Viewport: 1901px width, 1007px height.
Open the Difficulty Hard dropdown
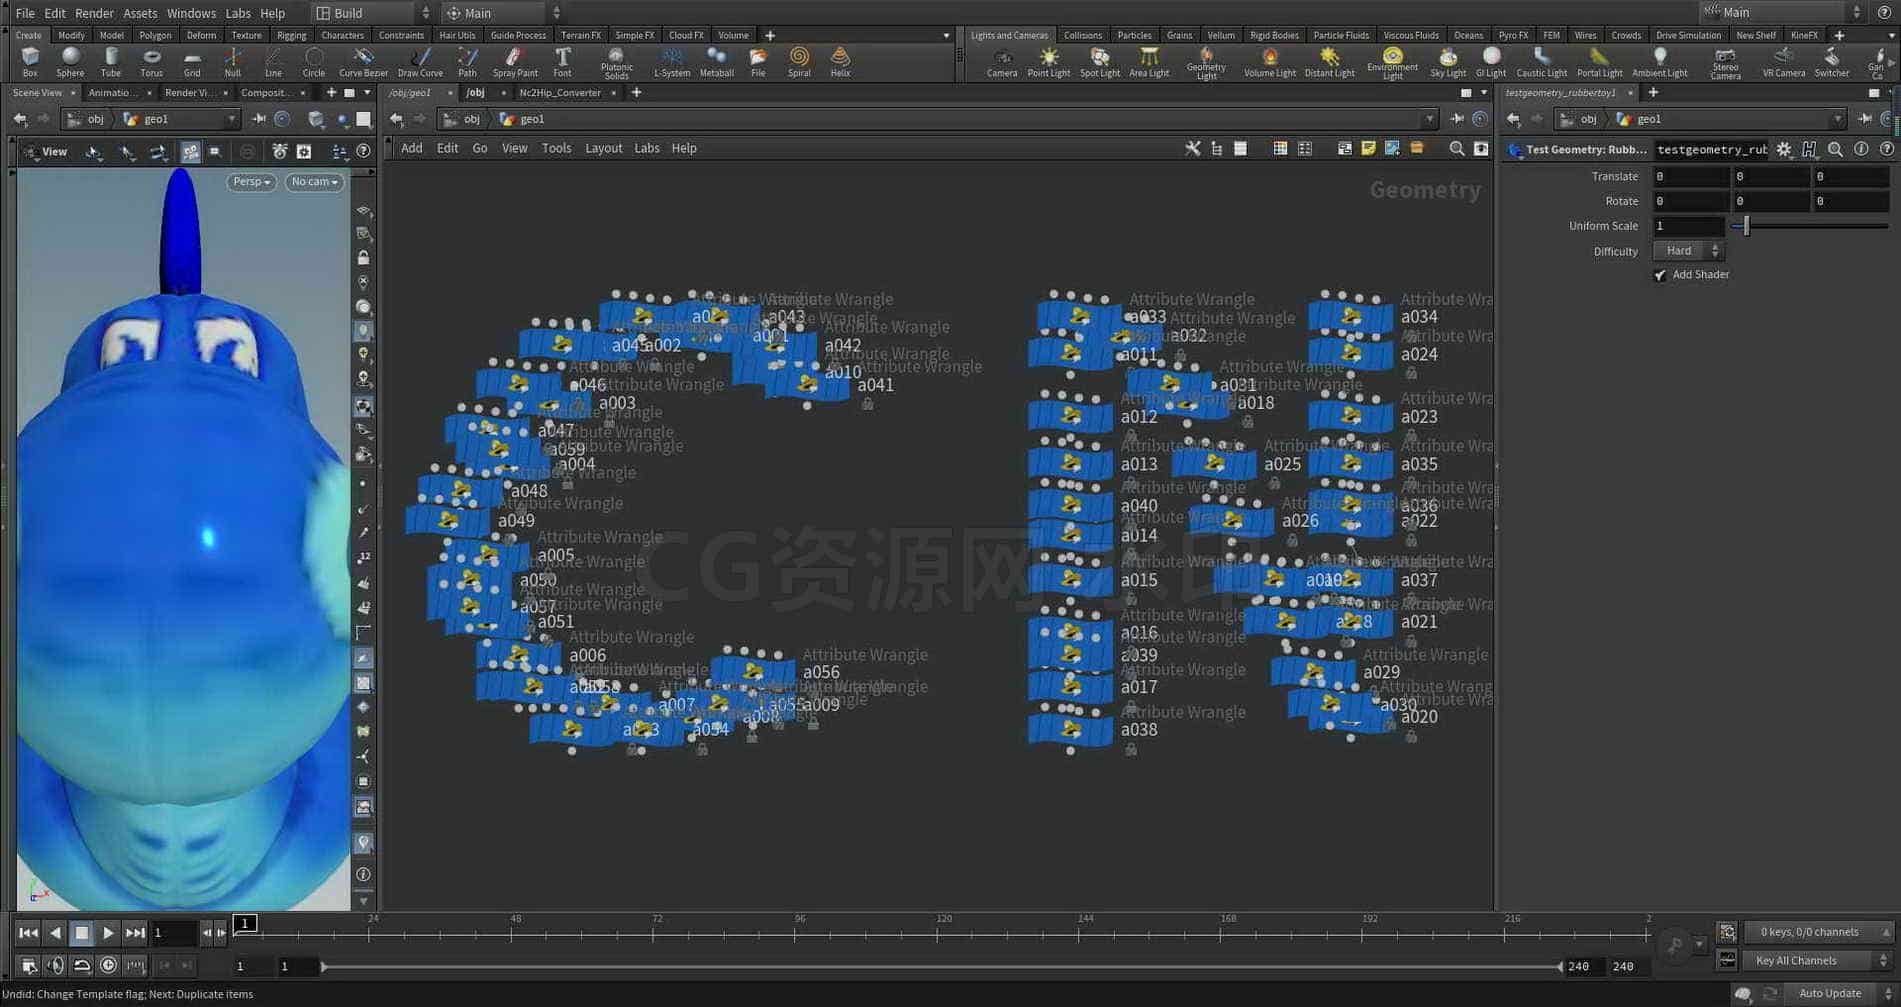point(1688,251)
